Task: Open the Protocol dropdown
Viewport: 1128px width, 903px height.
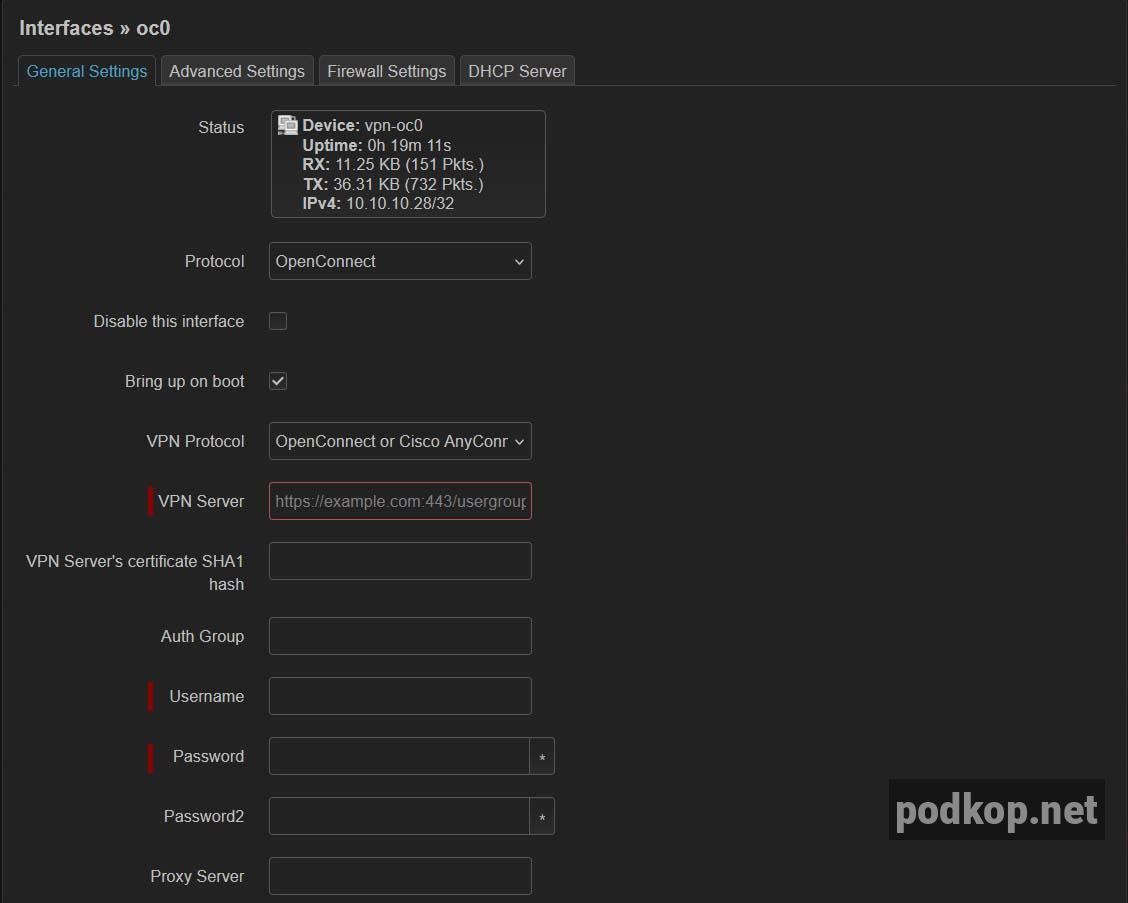Action: (x=400, y=261)
